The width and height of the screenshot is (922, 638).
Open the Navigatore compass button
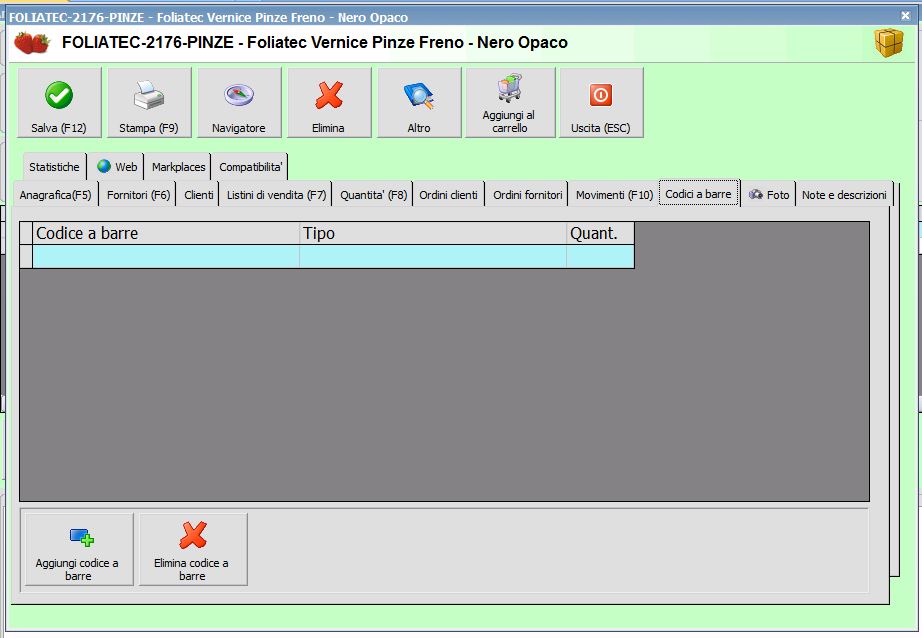click(x=239, y=102)
